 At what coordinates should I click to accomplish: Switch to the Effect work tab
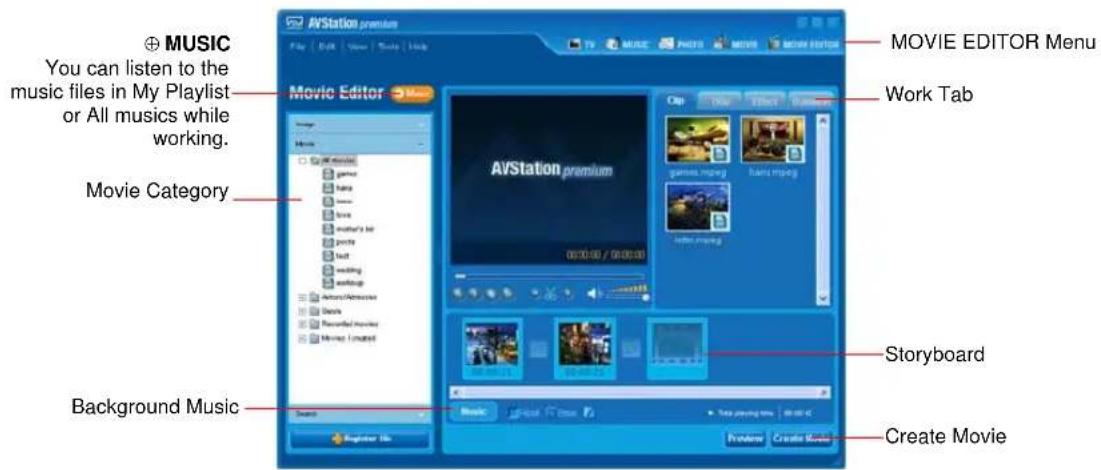pos(765,102)
